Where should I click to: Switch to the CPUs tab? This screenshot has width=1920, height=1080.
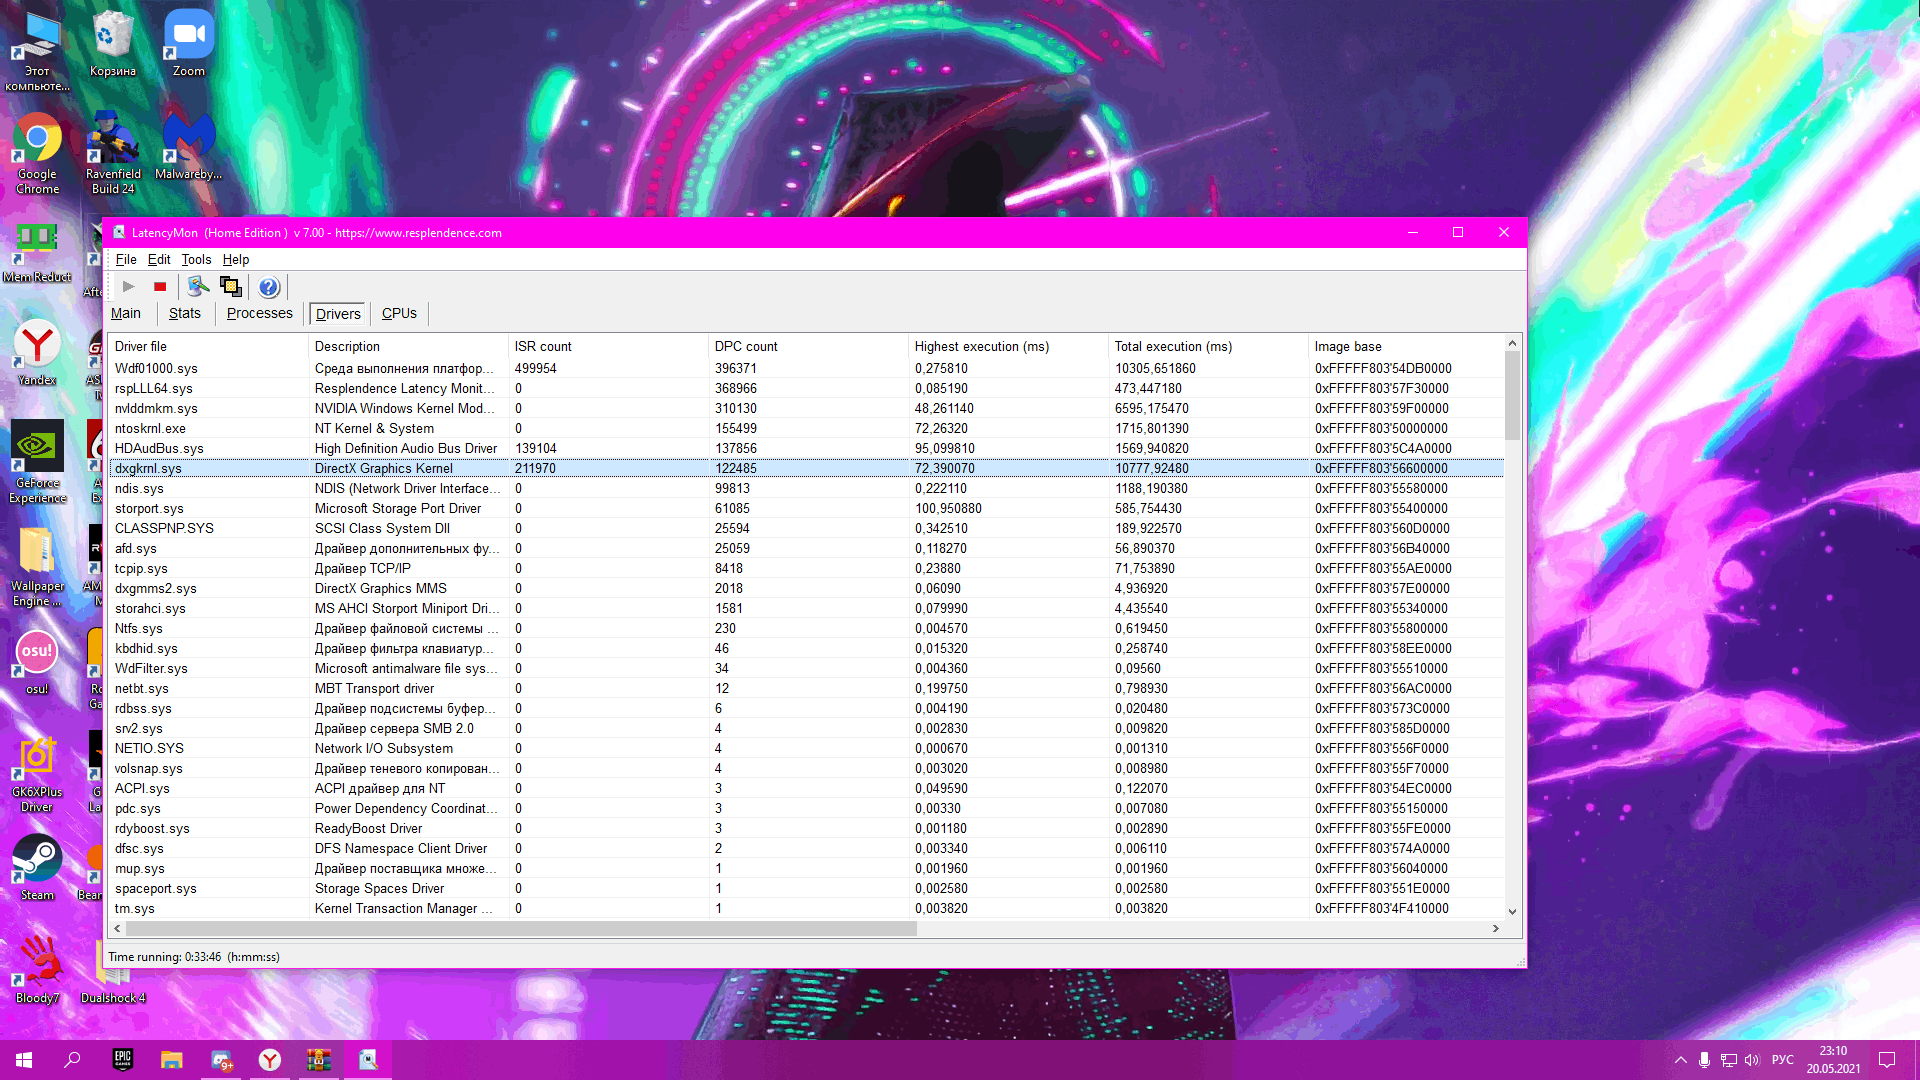[399, 313]
